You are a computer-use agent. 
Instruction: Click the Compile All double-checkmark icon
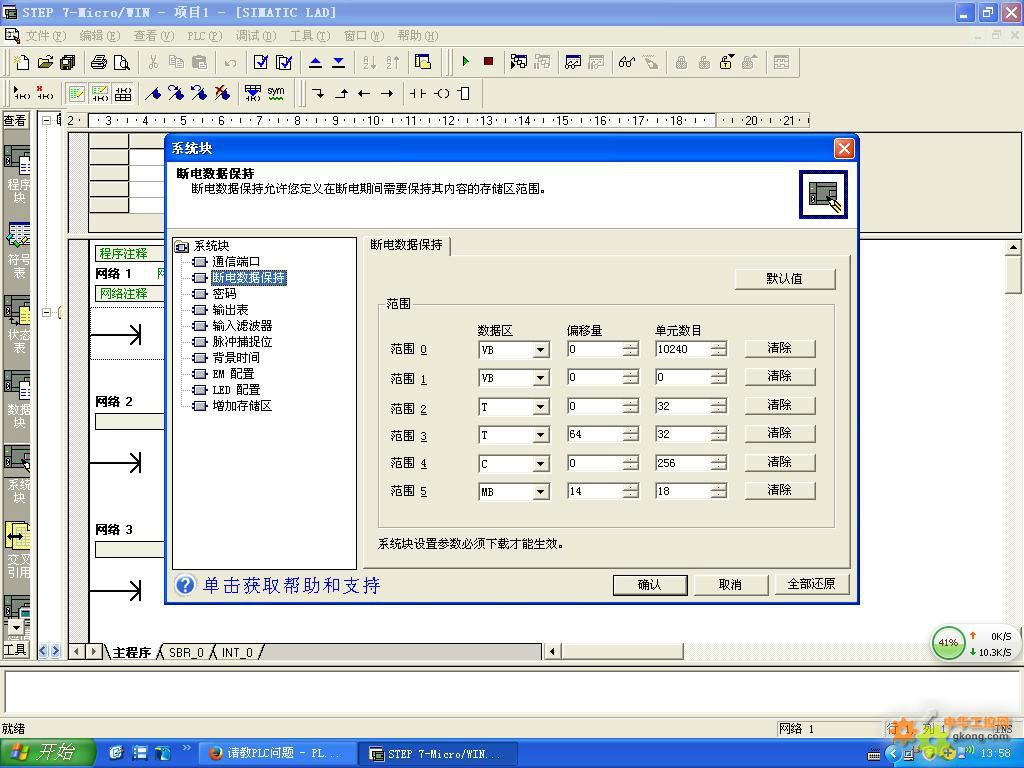(x=284, y=62)
